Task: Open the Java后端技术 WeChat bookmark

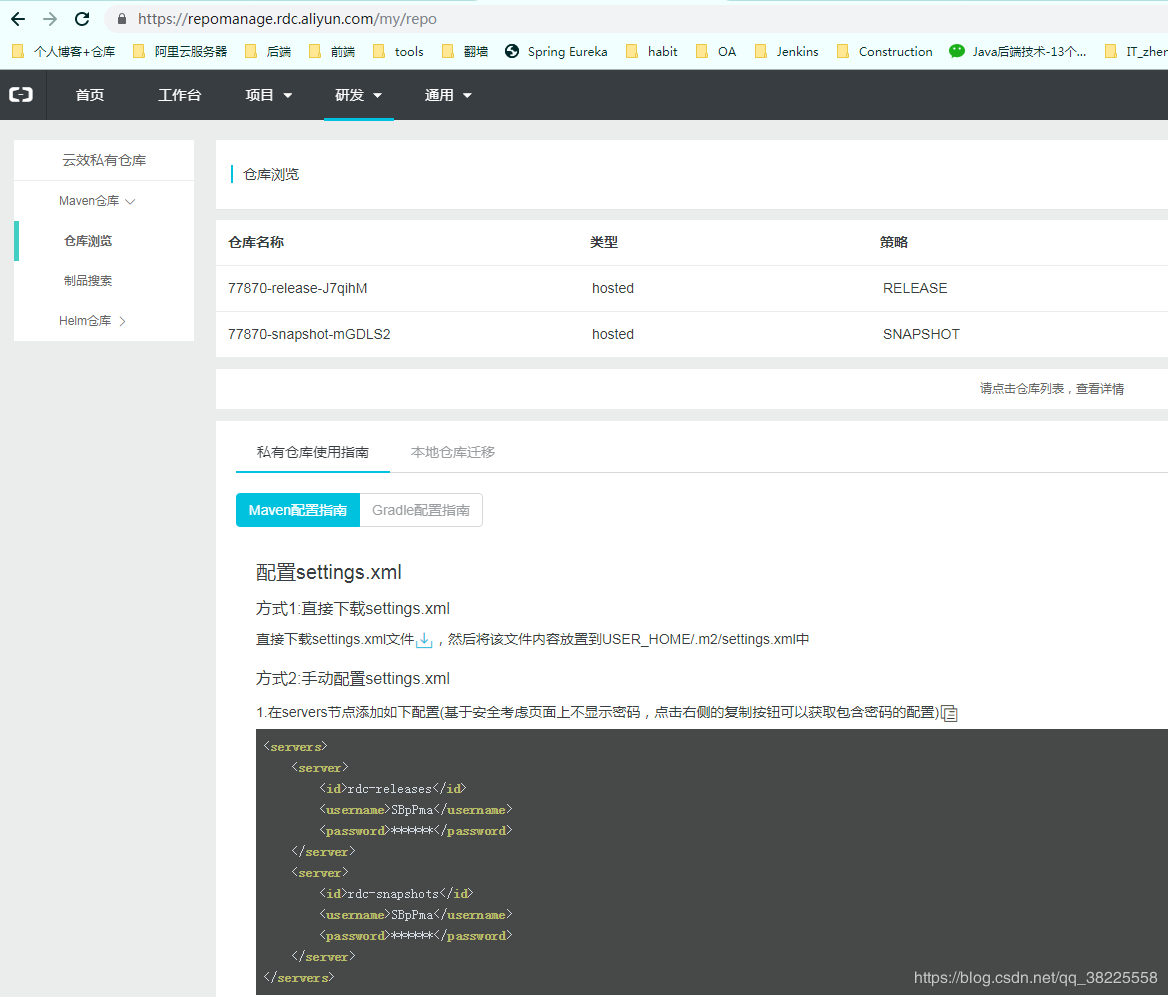Action: click(1018, 51)
